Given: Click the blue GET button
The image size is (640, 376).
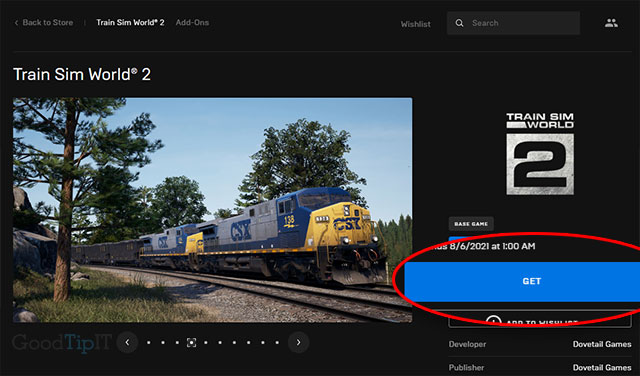Looking at the screenshot, I should point(522,281).
